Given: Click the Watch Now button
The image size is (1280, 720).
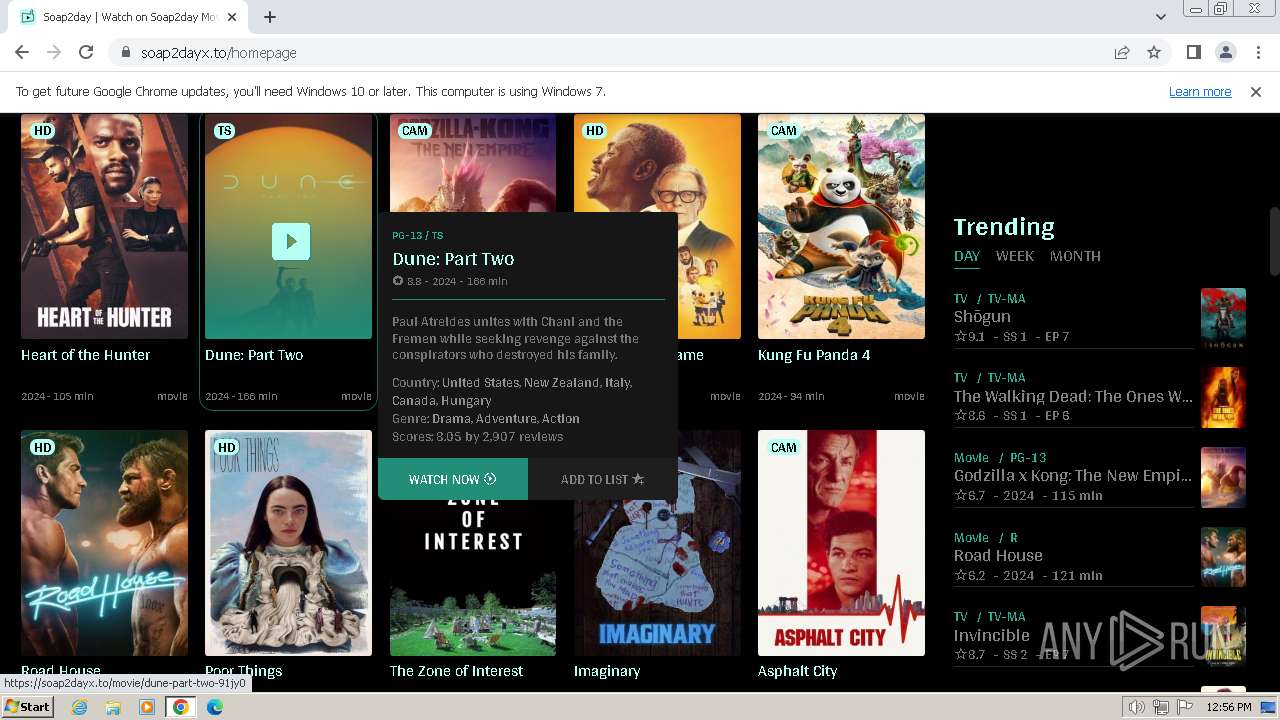Looking at the screenshot, I should tap(452, 479).
